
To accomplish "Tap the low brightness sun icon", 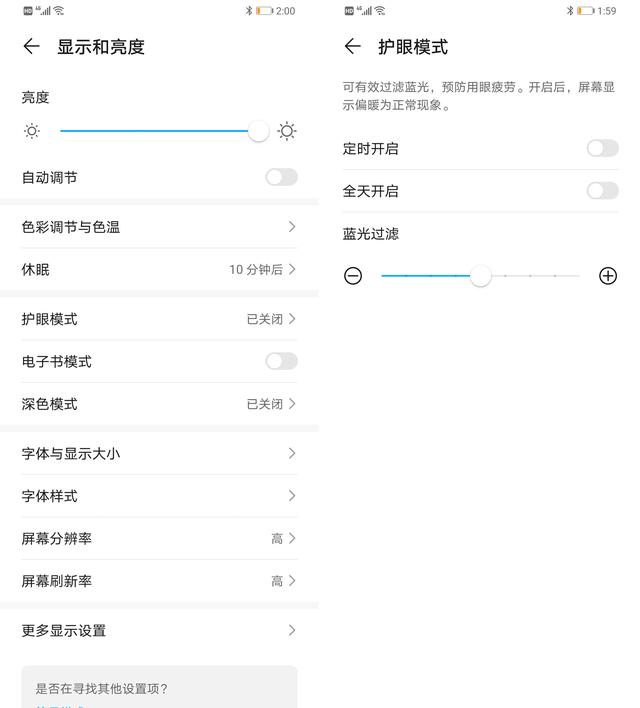I will coord(32,131).
